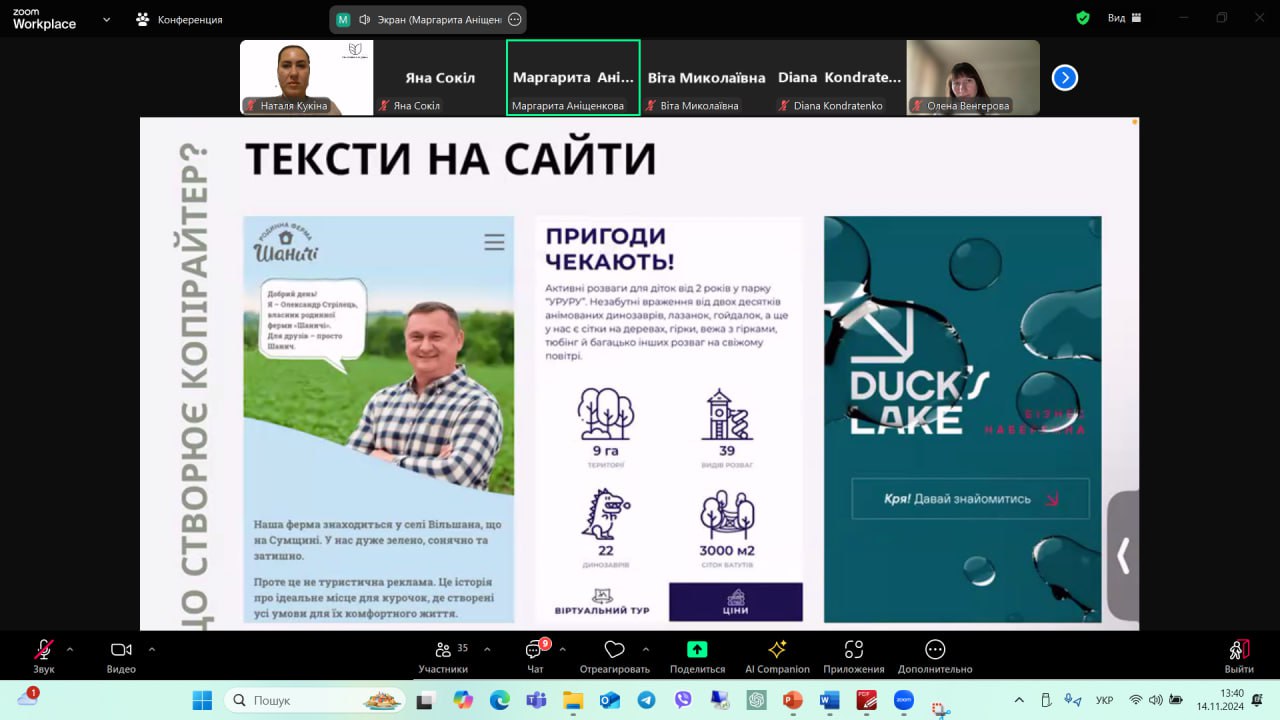Open AI Companion sparkle icon
This screenshot has height=720, width=1280.
pyautogui.click(x=777, y=650)
